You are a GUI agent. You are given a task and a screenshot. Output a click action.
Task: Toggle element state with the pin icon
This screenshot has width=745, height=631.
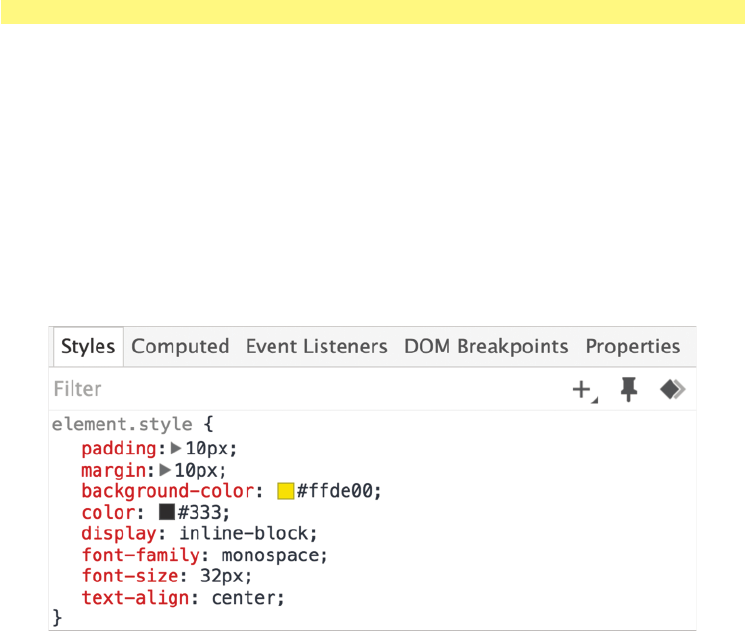tap(629, 390)
